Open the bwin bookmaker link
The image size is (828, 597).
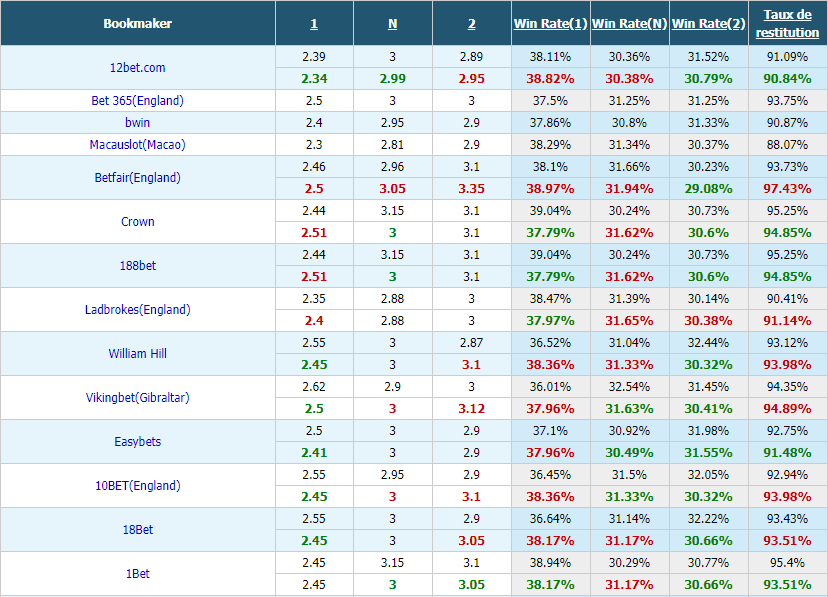137,122
